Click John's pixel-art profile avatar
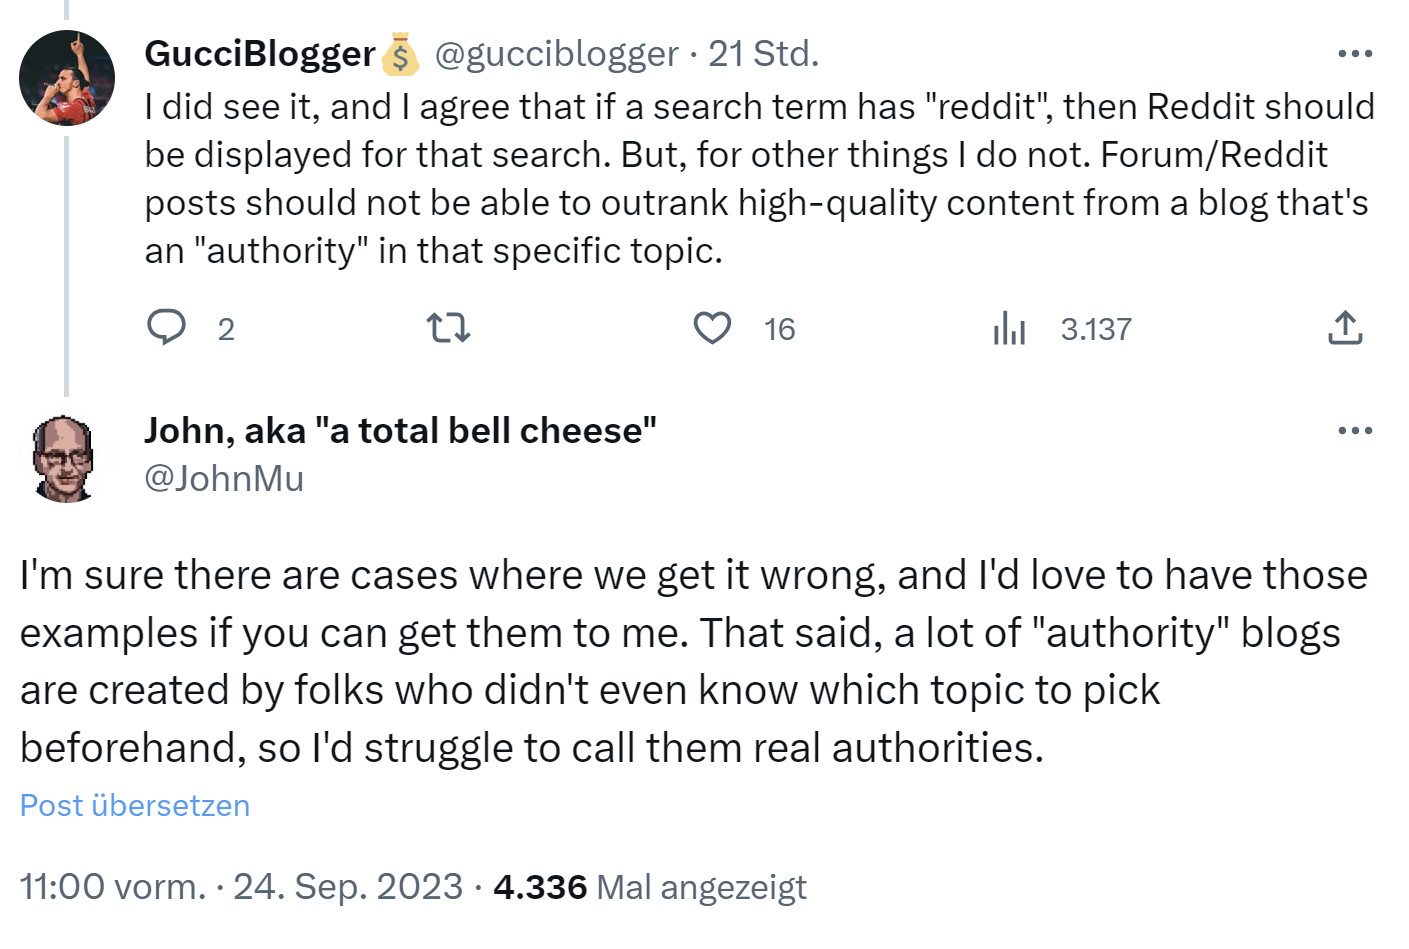Viewport: 1409px width, 949px height. pos(64,459)
